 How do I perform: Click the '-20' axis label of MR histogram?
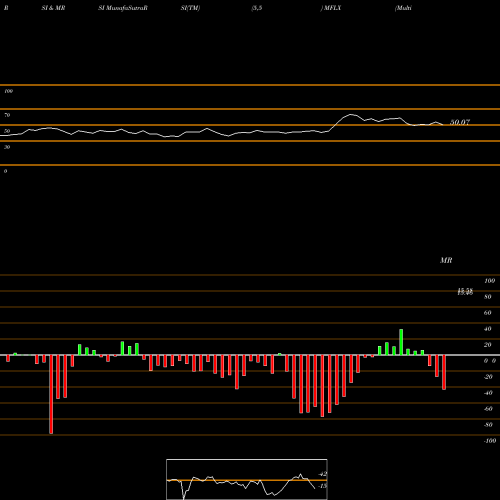pyautogui.click(x=488, y=377)
